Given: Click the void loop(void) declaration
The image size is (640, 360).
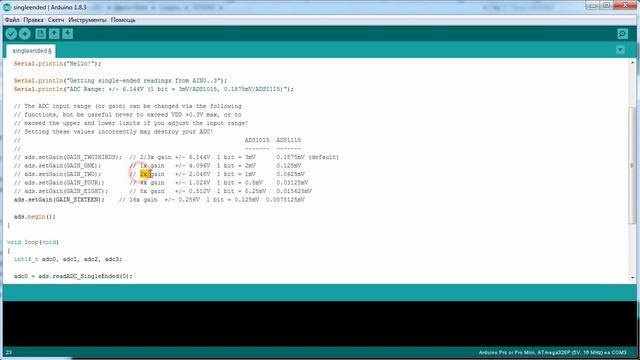Looking at the screenshot, I should click(x=33, y=242).
